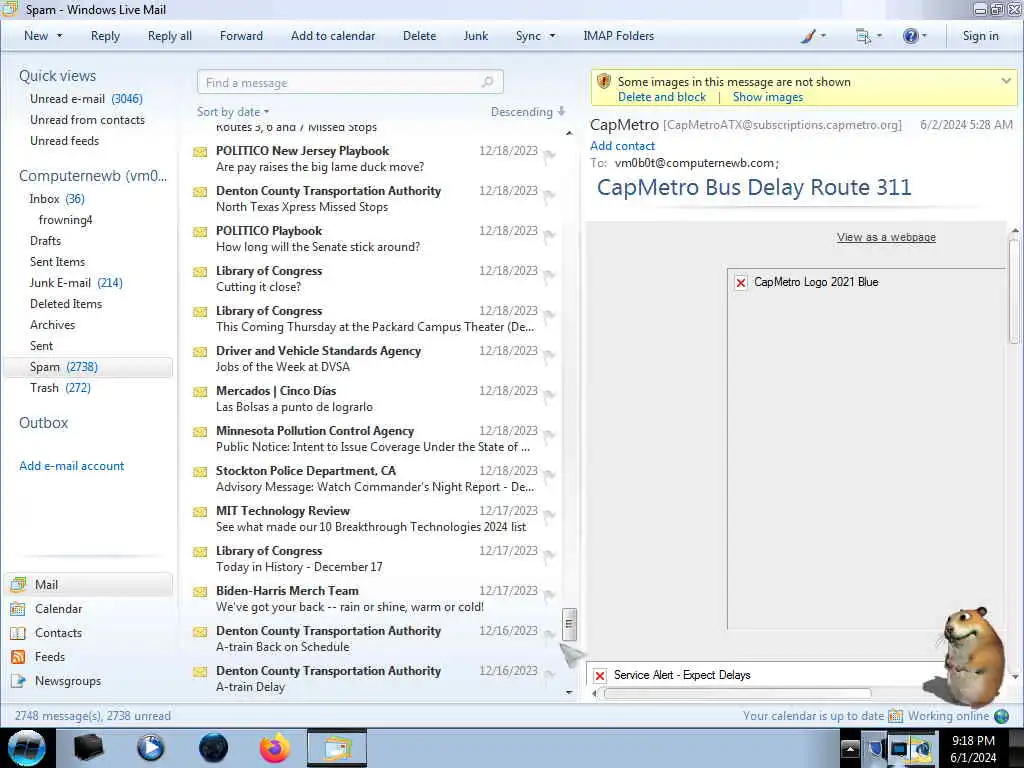Viewport: 1024px width, 768px height.
Task: Click the preview pane horizontal scrollbar
Action: point(737,694)
